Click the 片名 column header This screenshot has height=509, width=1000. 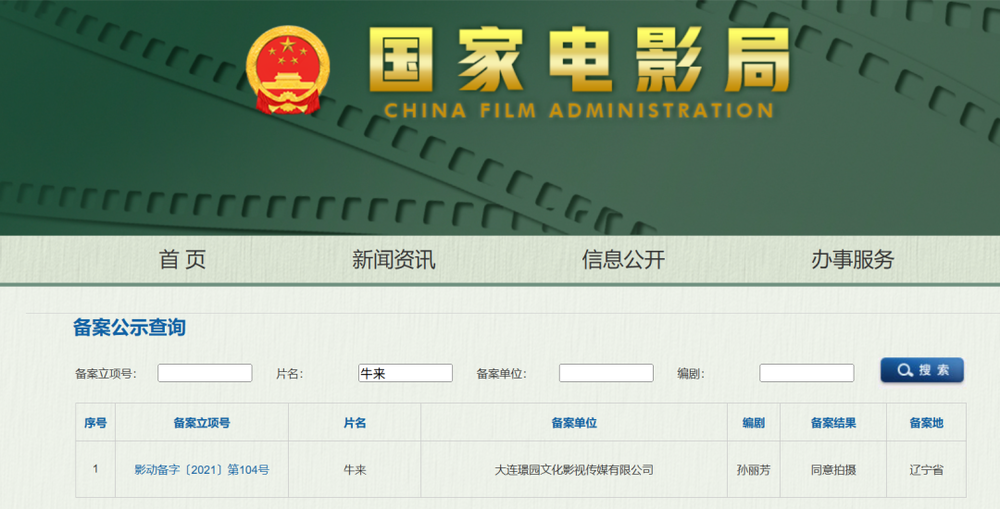click(x=355, y=423)
